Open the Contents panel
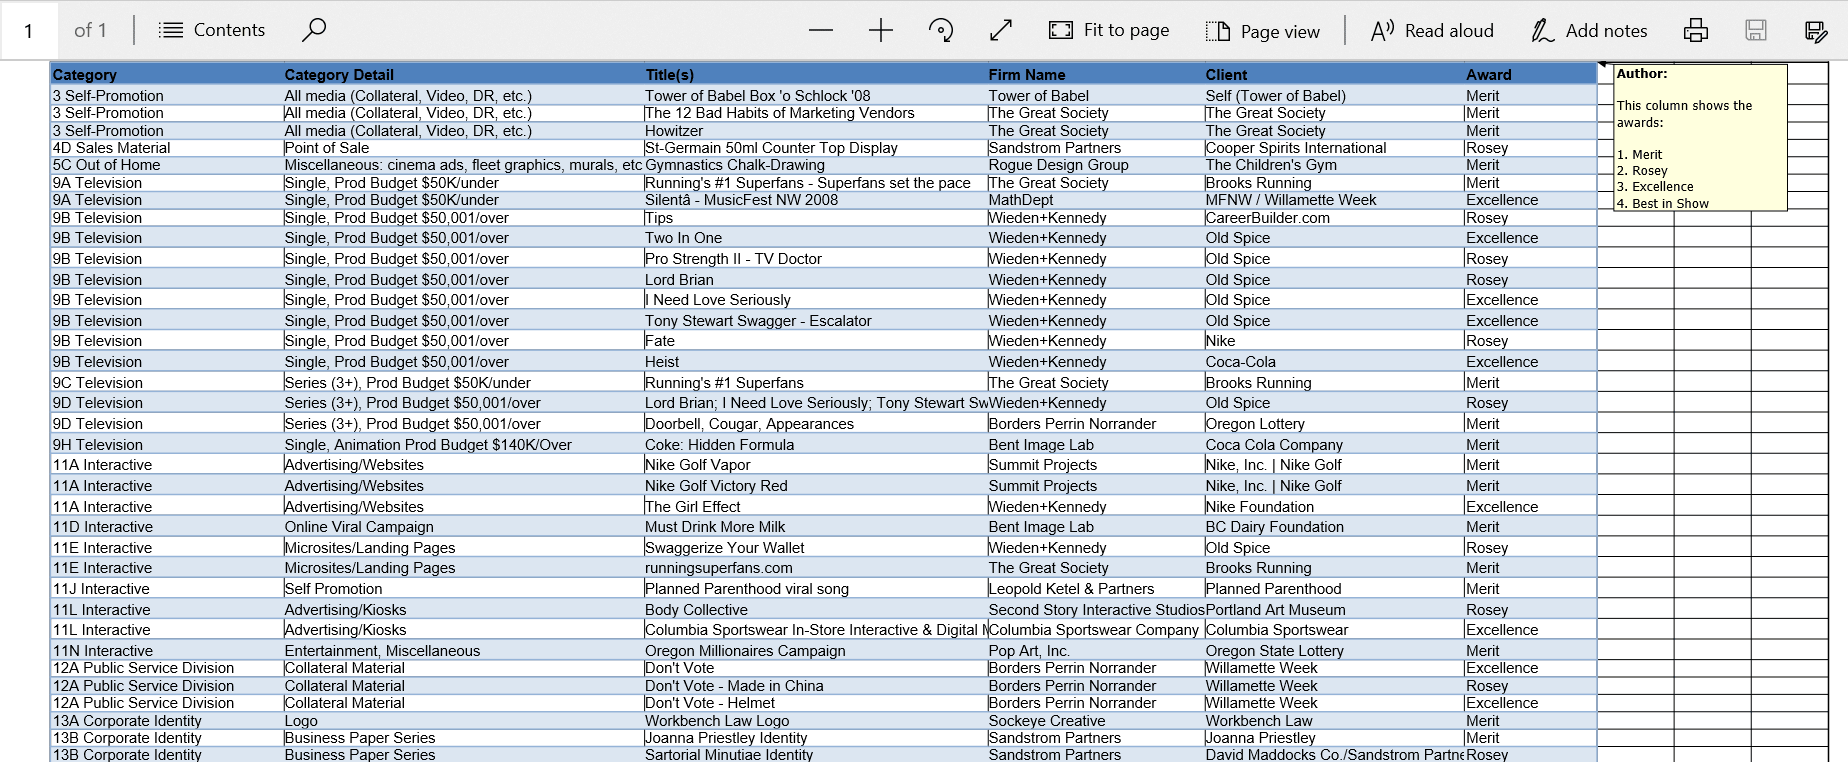 coord(212,30)
